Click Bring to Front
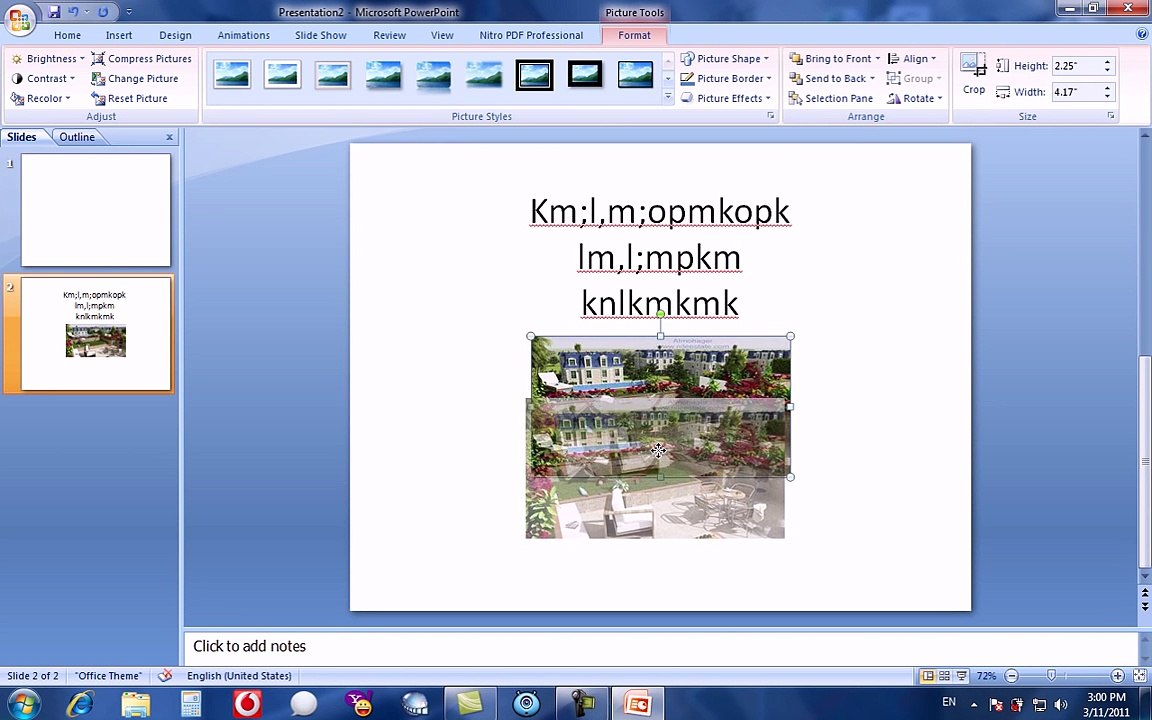Image resolution: width=1152 pixels, height=720 pixels. tap(835, 59)
